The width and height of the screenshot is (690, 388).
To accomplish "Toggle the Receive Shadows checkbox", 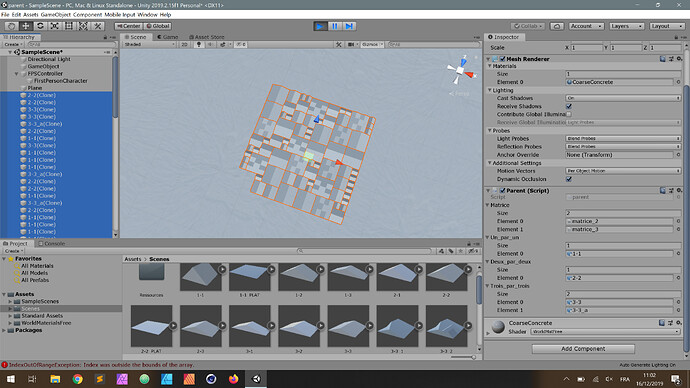I will [x=569, y=106].
